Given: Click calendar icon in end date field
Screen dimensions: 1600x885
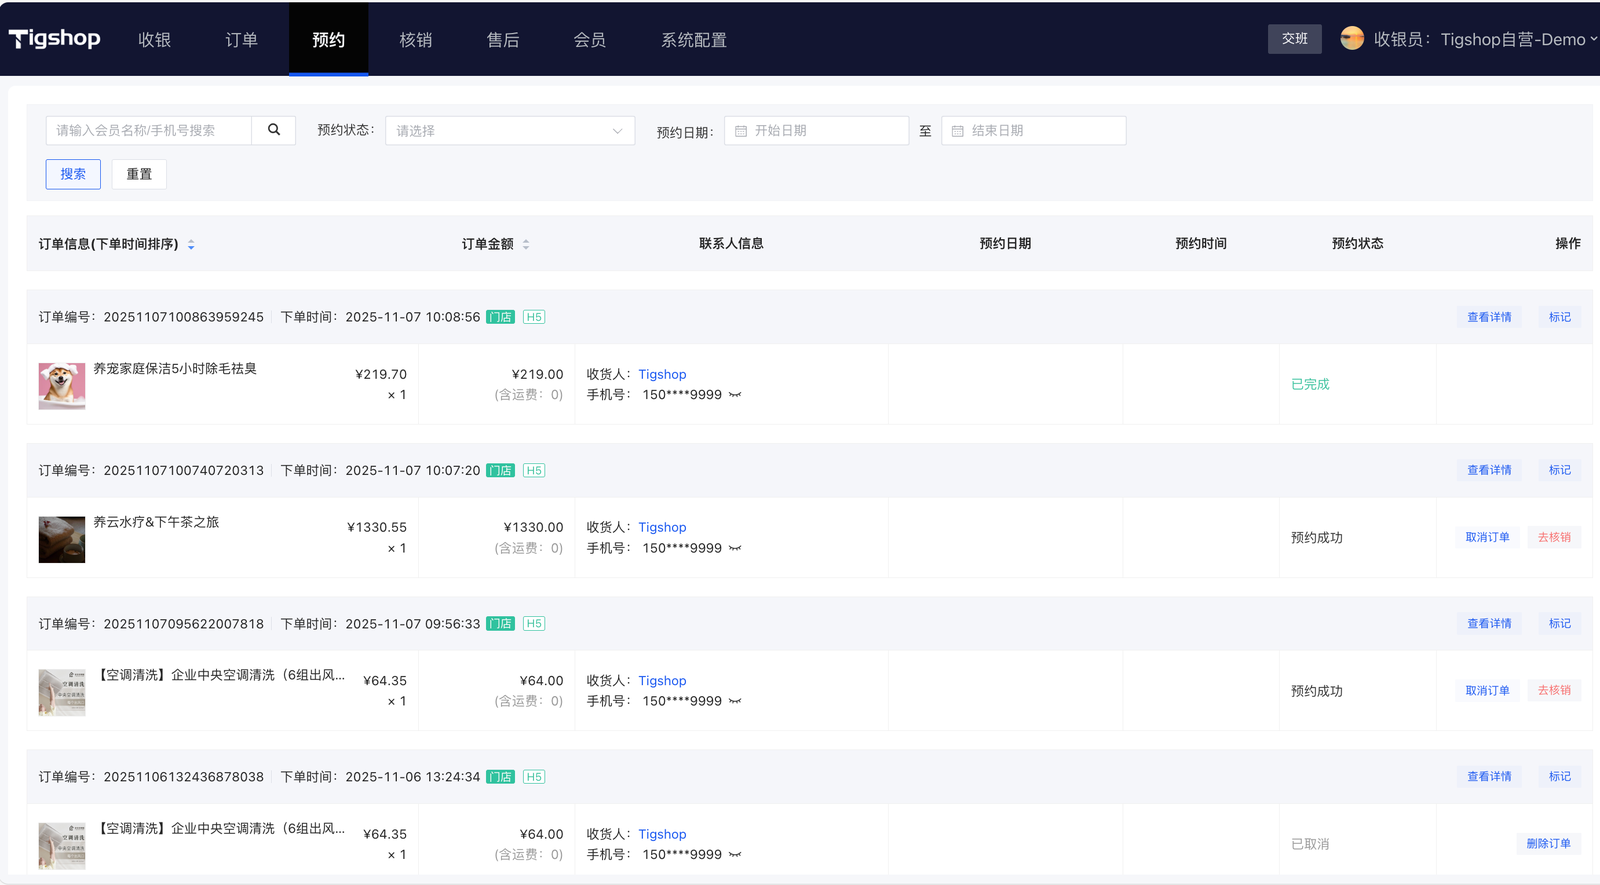Looking at the screenshot, I should [x=957, y=131].
